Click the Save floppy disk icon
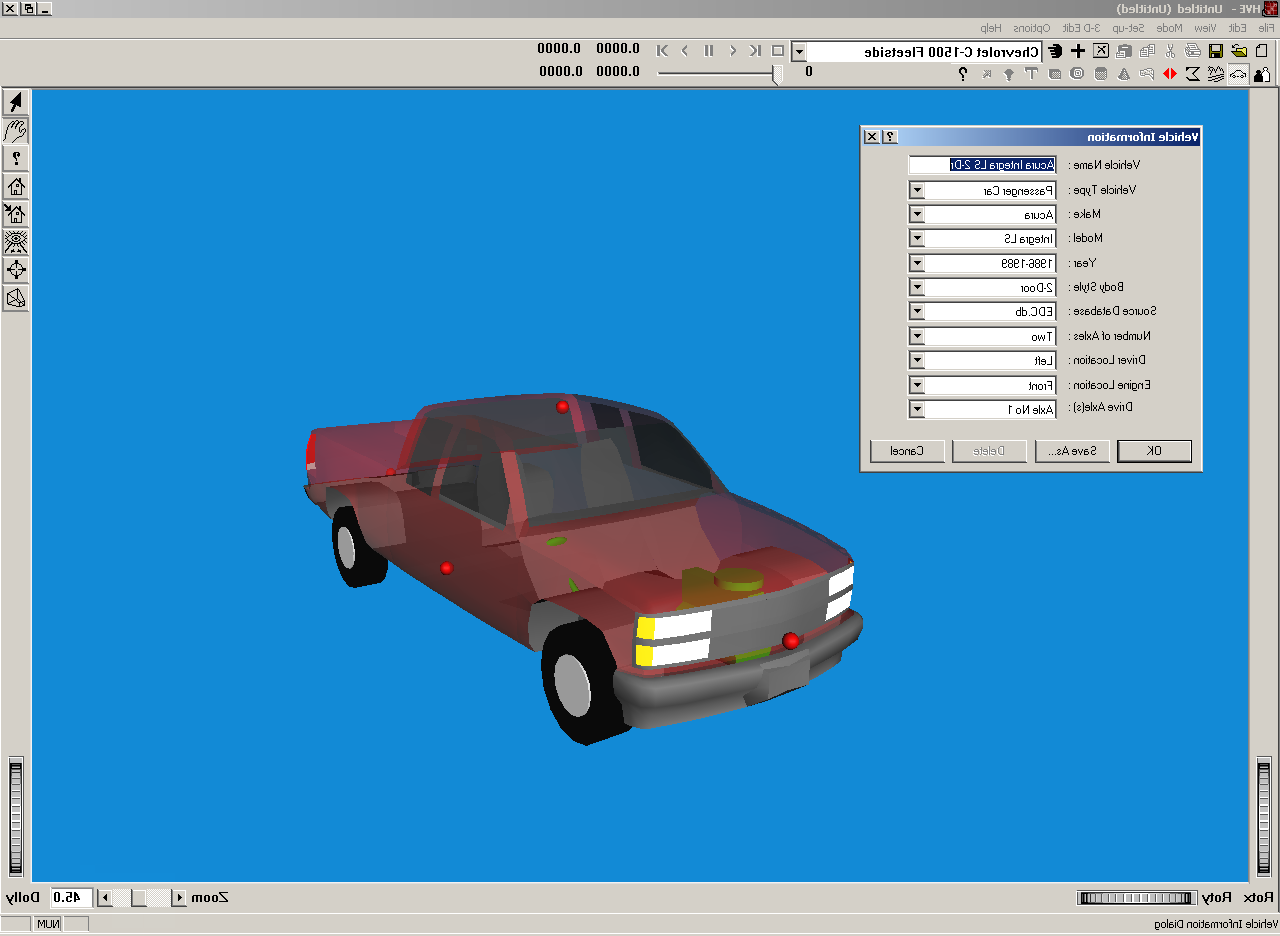Viewport: 1280px width, 936px height. tap(1216, 50)
